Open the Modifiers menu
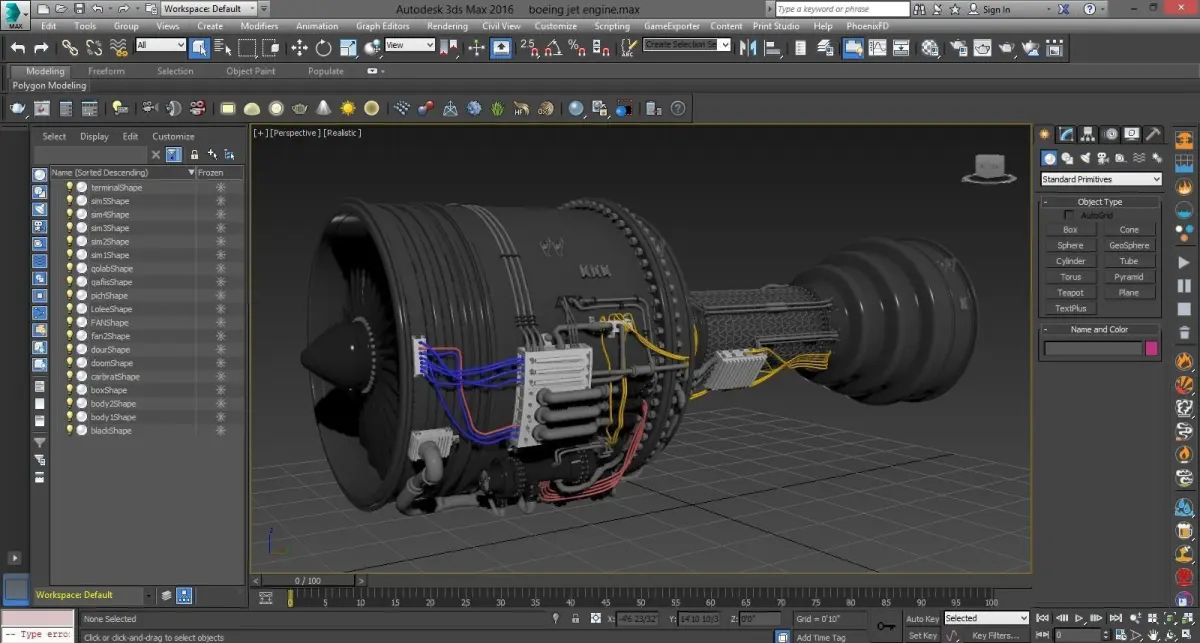This screenshot has height=643, width=1200. point(260,26)
